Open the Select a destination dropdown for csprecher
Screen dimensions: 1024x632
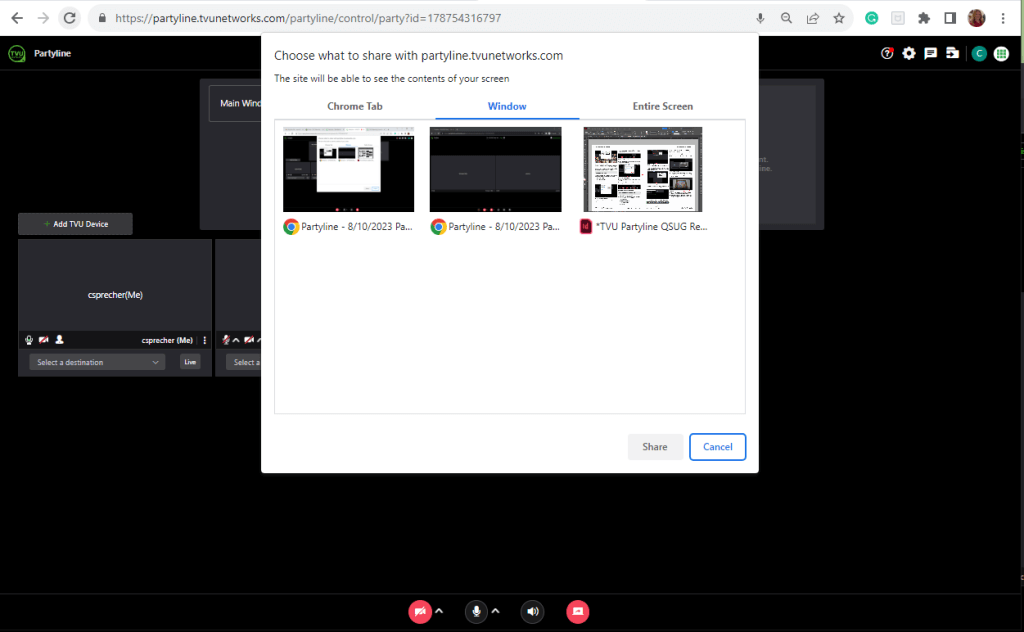[x=97, y=362]
